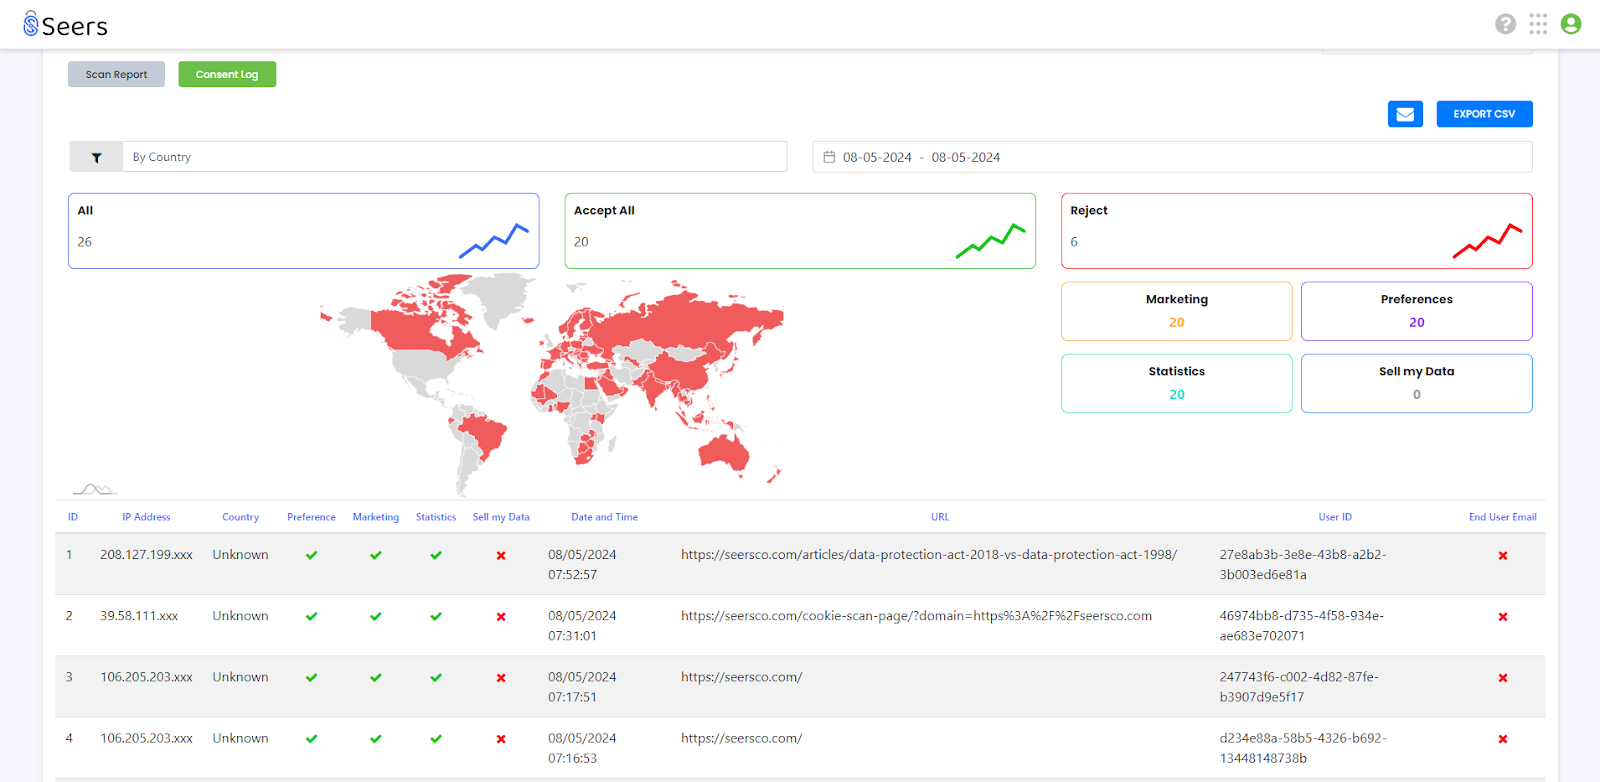Click the small chart icon below the map

(95, 489)
